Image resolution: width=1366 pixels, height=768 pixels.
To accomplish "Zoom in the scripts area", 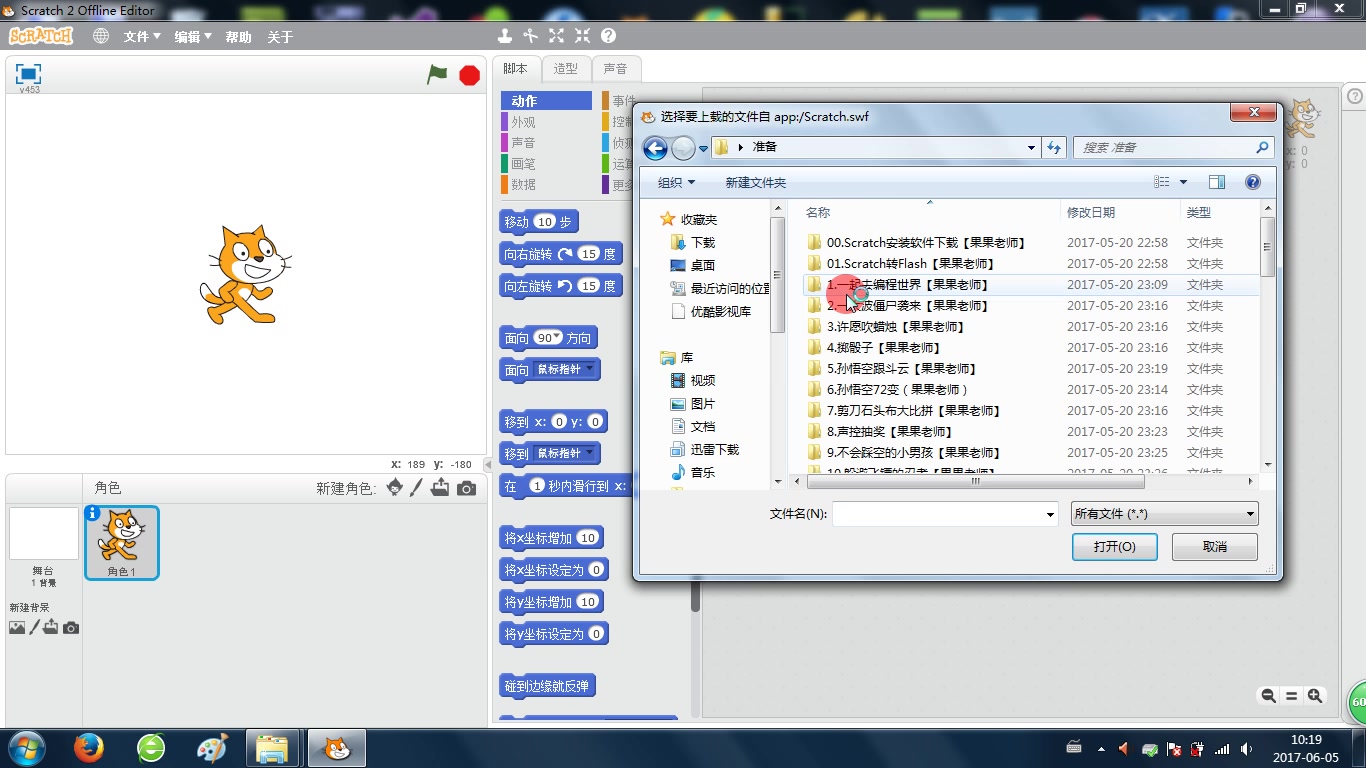I will point(1315,696).
